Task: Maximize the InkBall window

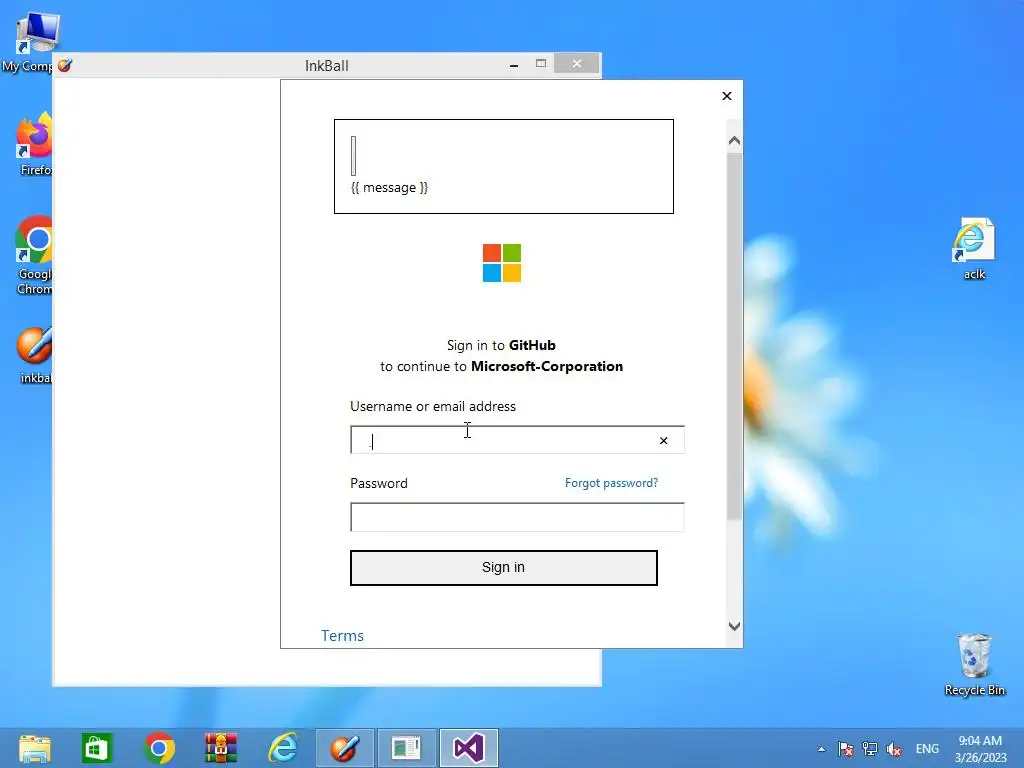Action: click(541, 63)
